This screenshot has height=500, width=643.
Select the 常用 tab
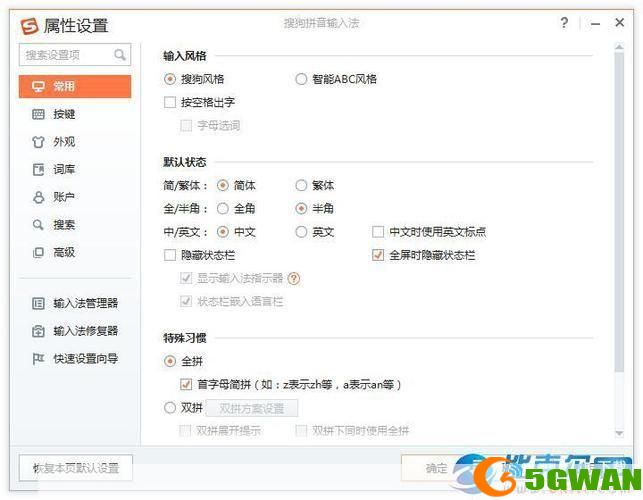coord(75,87)
